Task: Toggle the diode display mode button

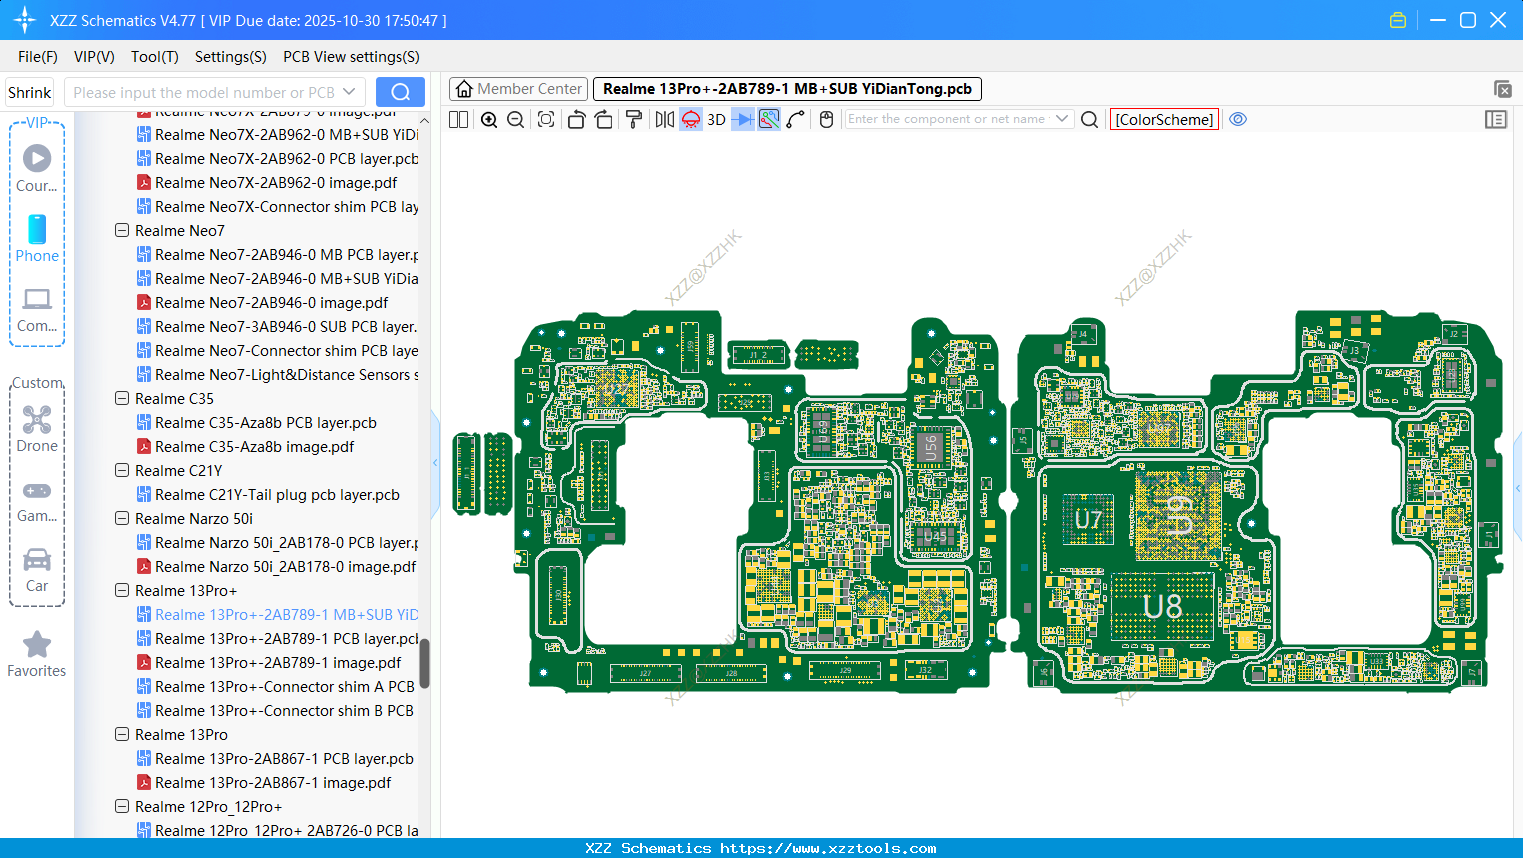Action: [x=743, y=120]
